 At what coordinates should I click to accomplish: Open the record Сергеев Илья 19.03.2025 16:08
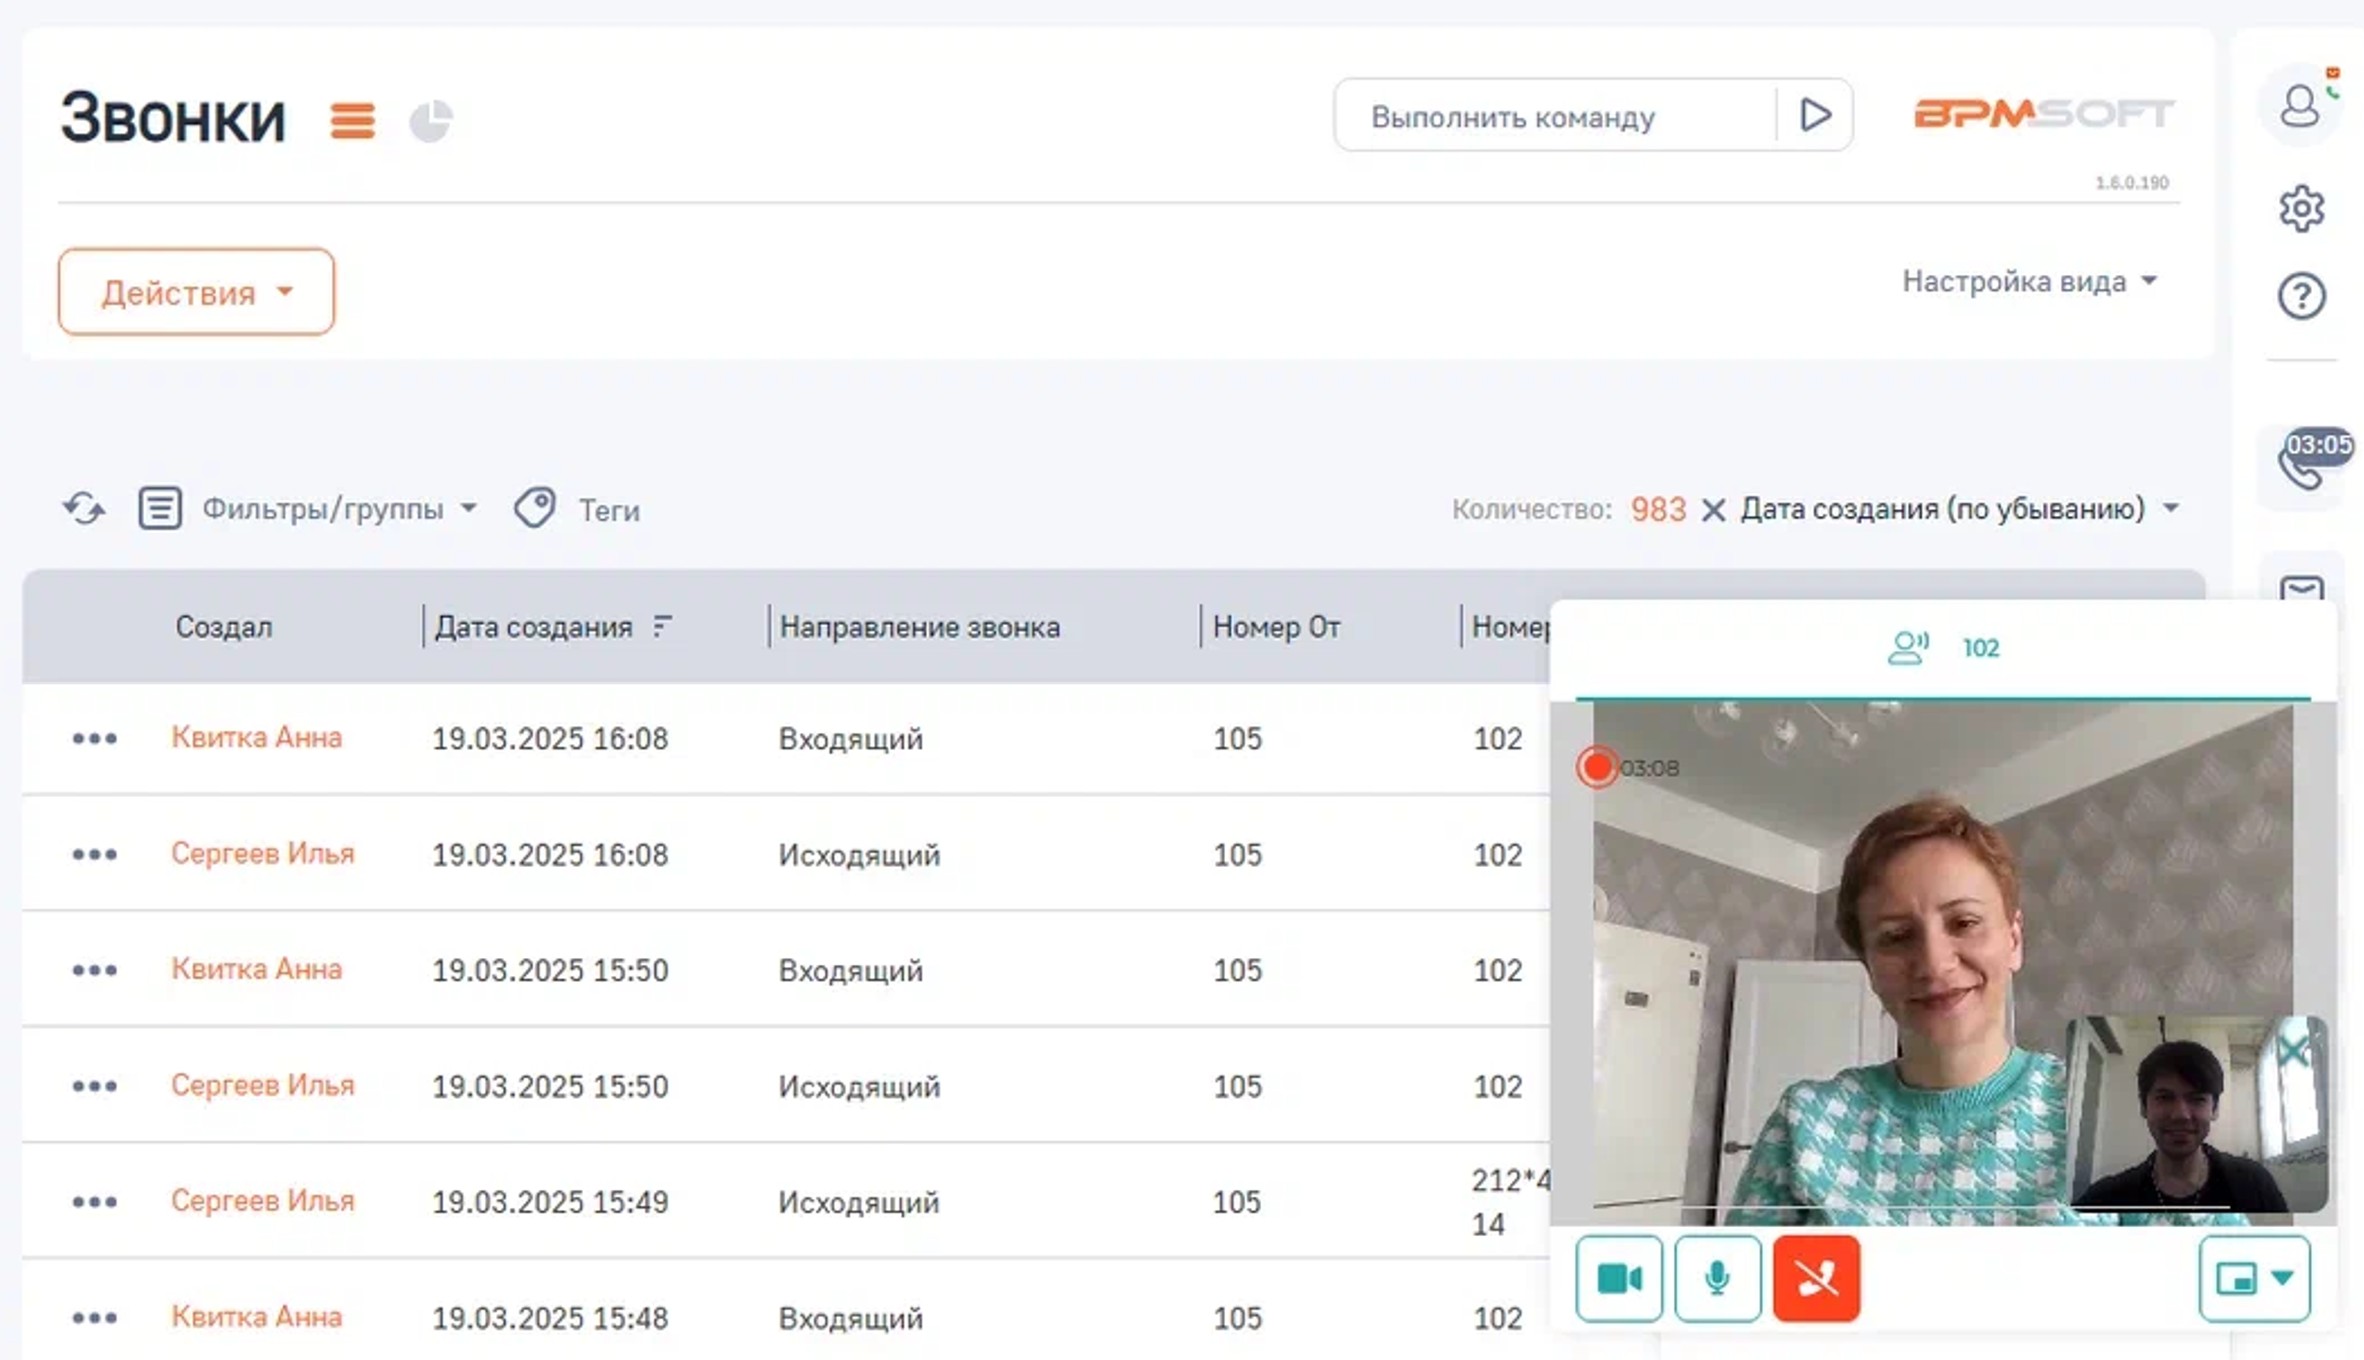click(263, 854)
